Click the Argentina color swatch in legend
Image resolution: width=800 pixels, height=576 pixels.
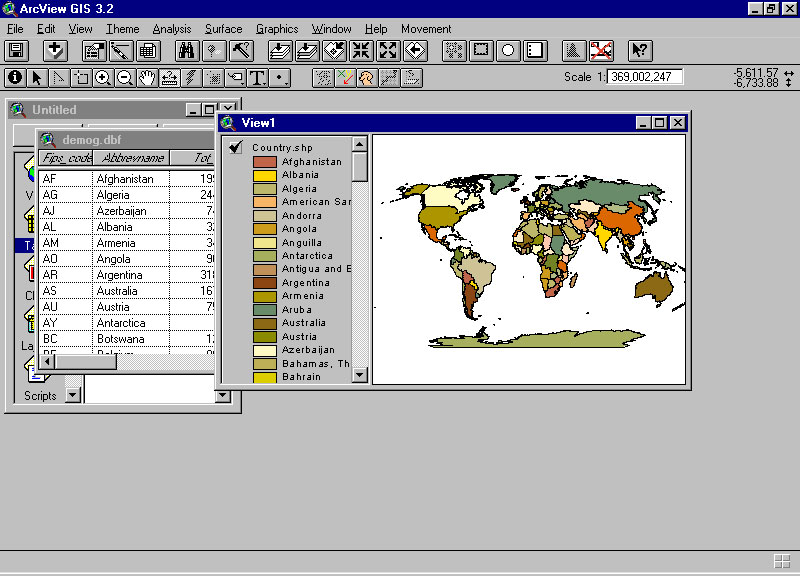[264, 283]
